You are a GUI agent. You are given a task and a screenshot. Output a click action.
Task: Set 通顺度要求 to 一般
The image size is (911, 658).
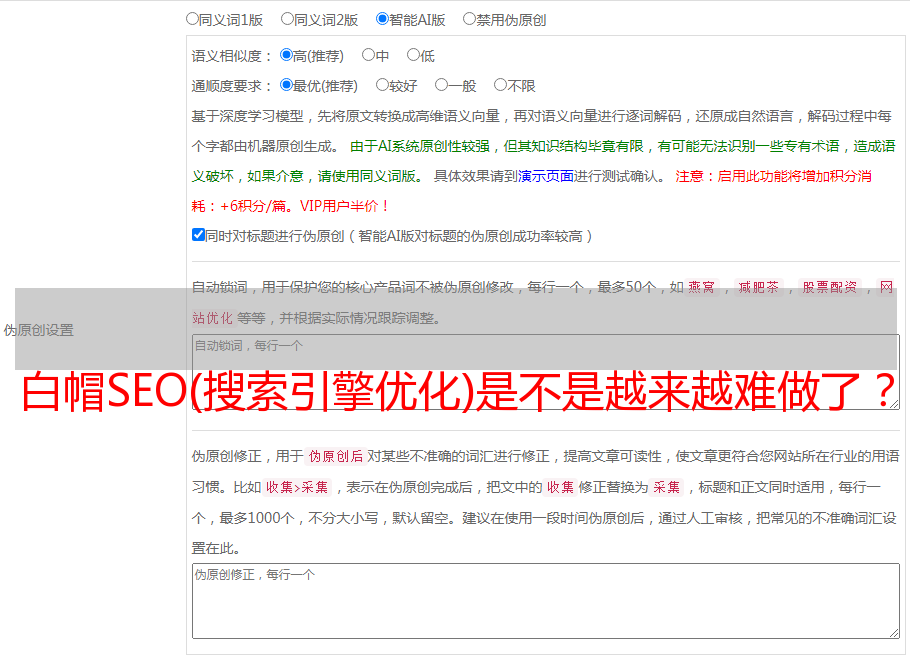coord(441,85)
